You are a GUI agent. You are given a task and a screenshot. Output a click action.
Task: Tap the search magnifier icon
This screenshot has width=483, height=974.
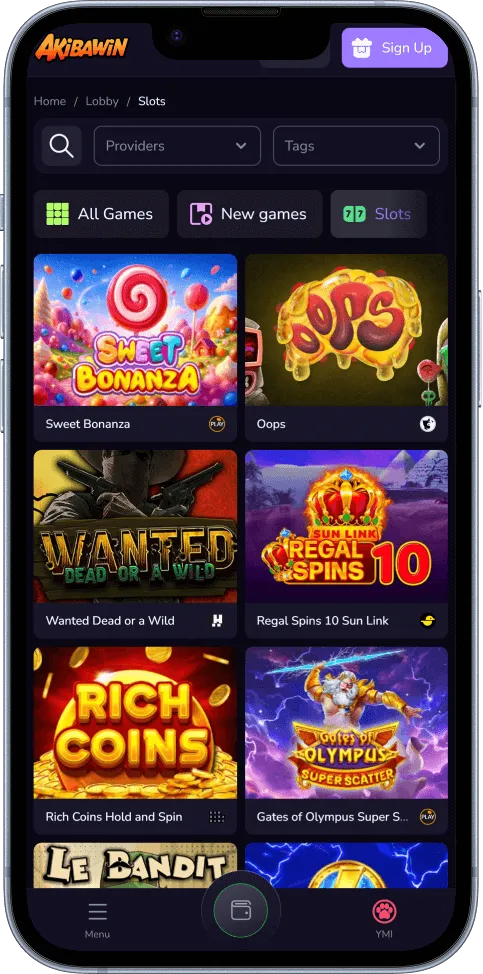coord(61,146)
